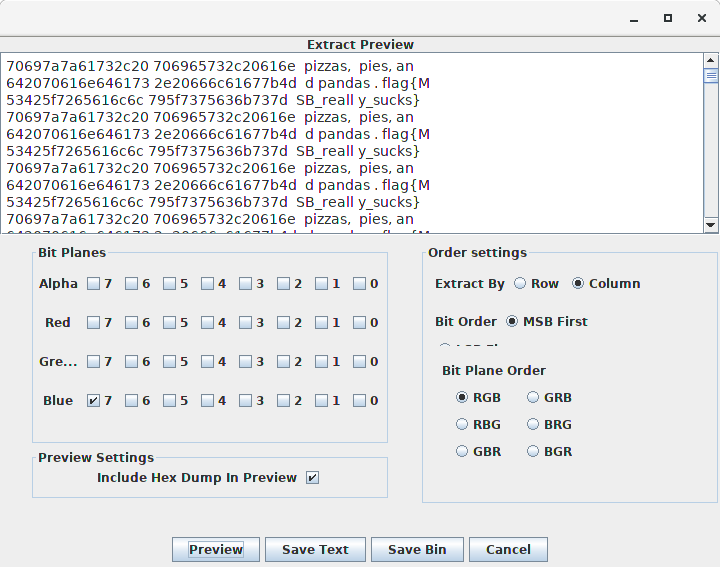Click the Preview button

point(216,550)
